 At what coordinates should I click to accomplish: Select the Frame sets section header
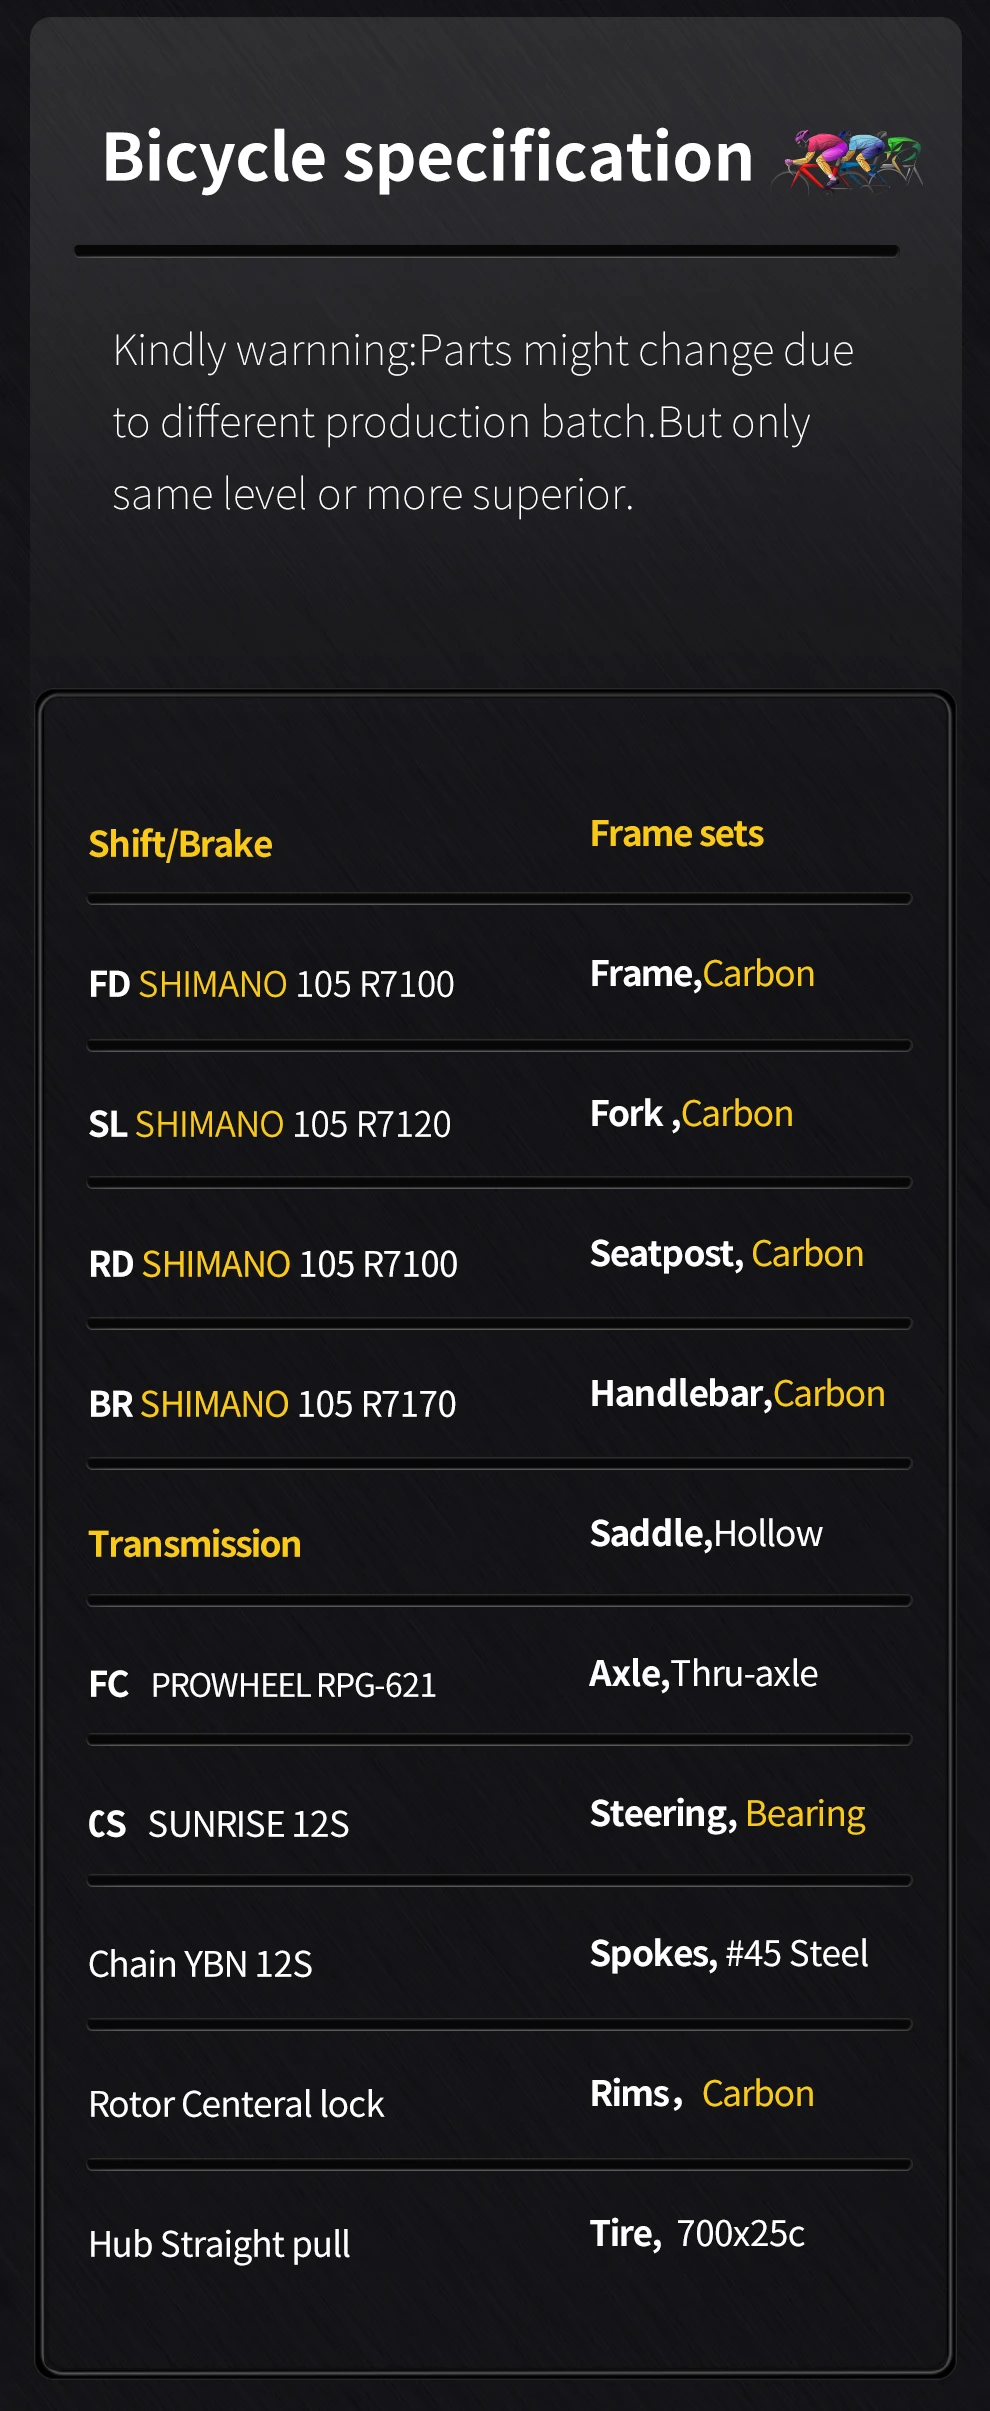coord(677,834)
